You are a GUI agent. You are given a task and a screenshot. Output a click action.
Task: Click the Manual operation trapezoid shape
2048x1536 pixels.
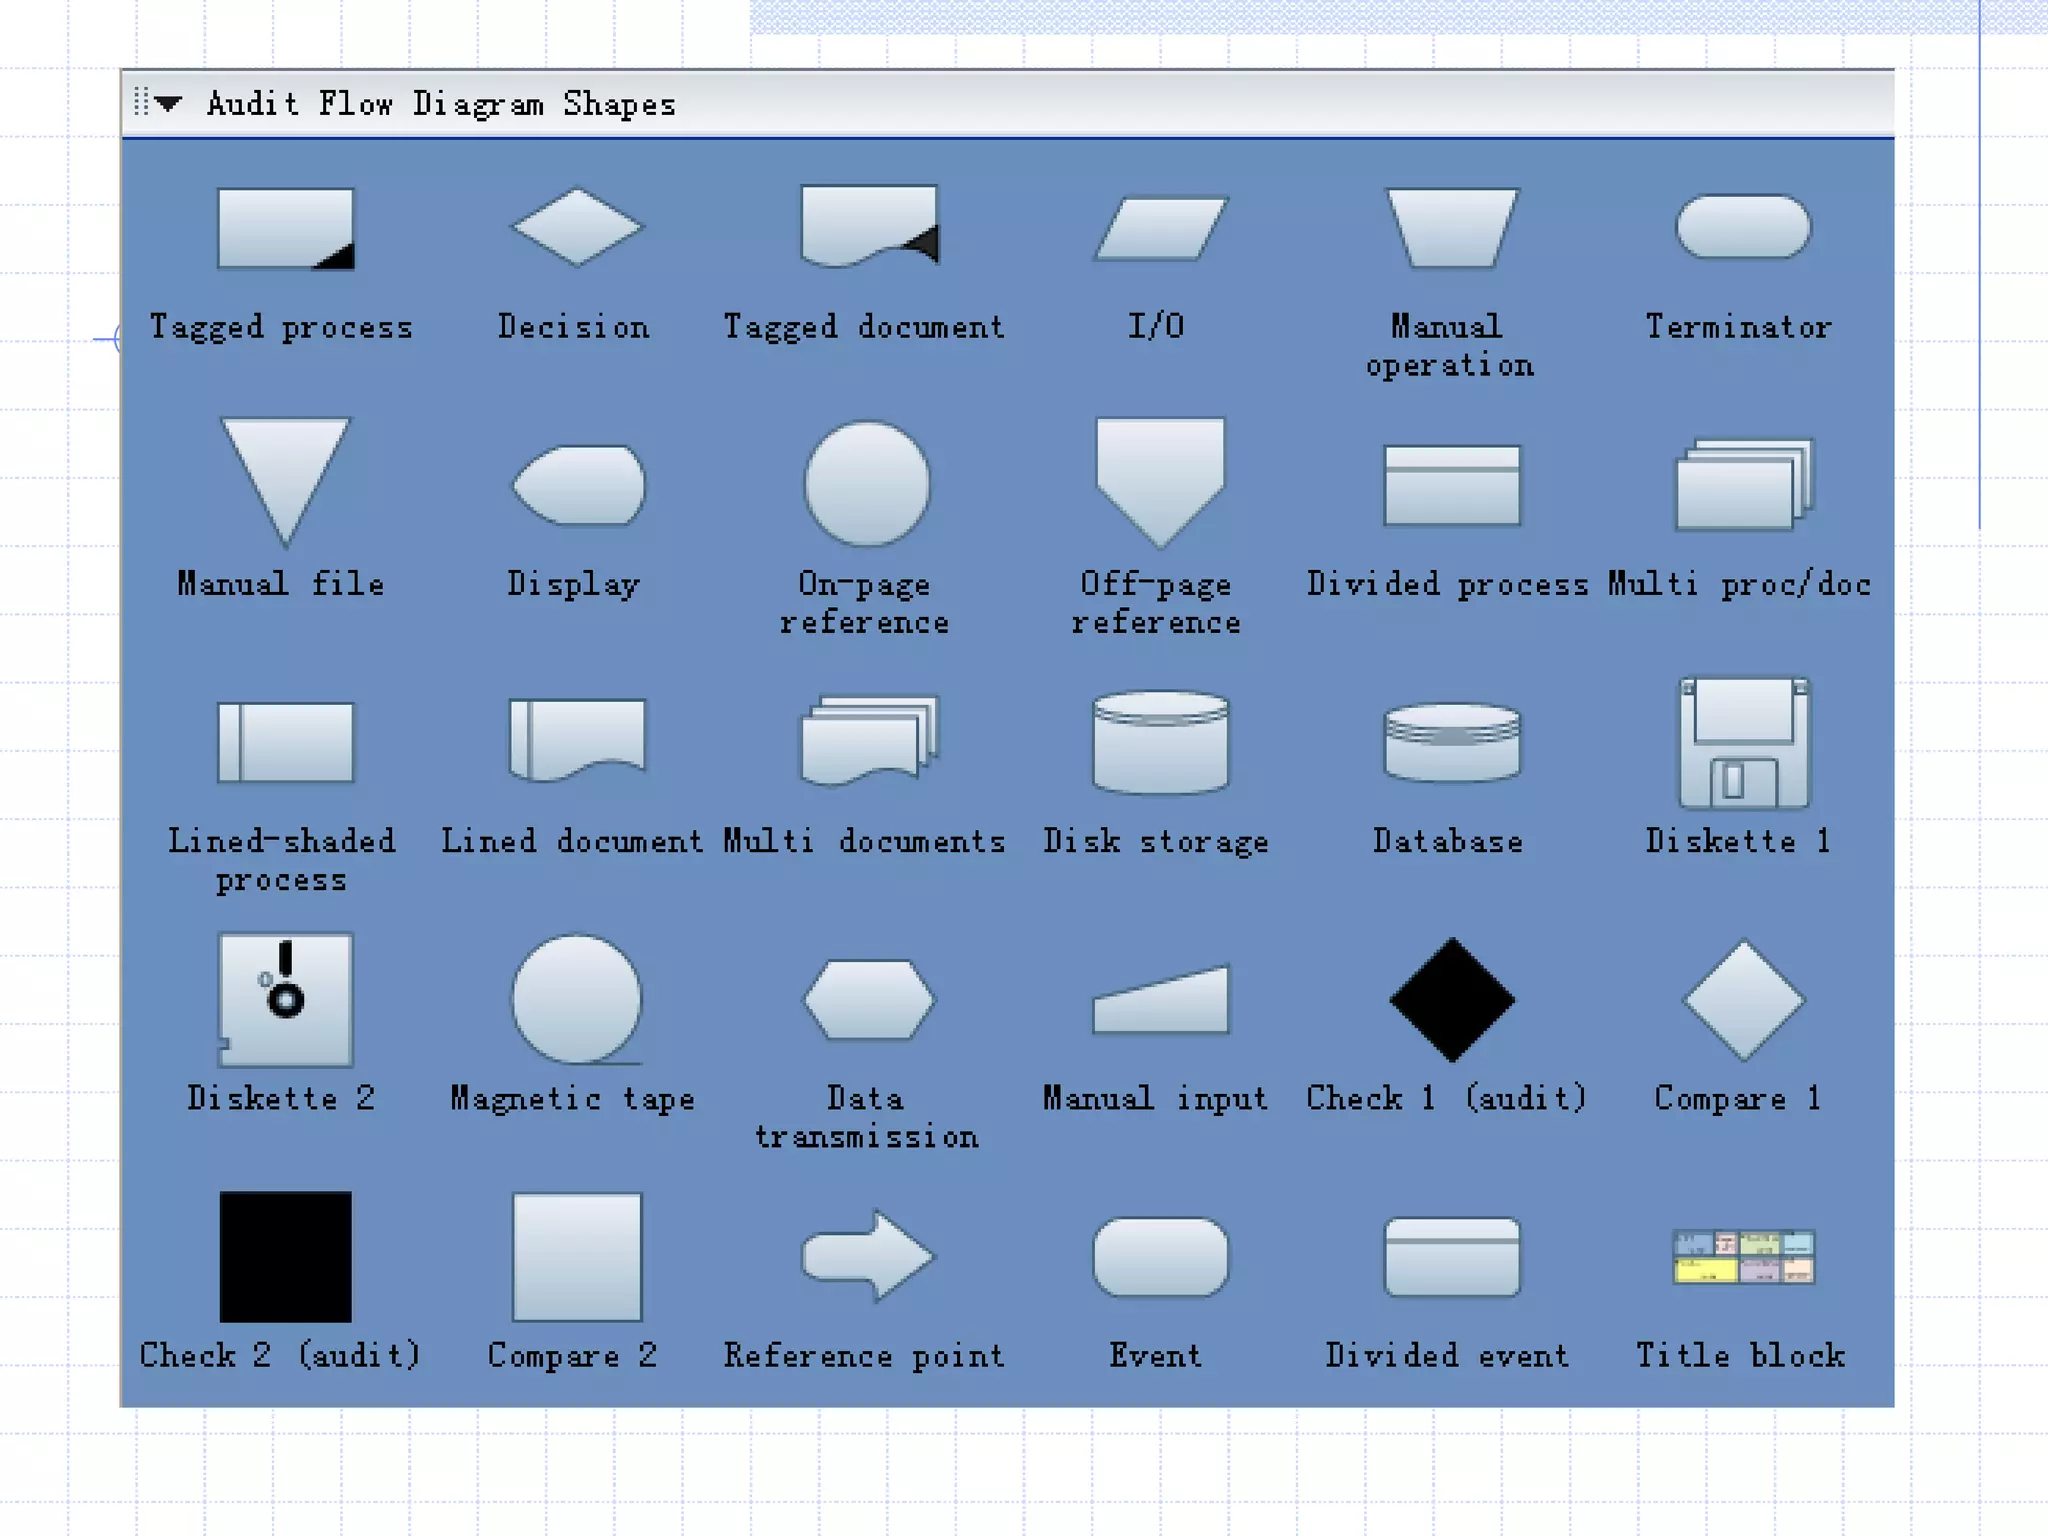click(1451, 228)
